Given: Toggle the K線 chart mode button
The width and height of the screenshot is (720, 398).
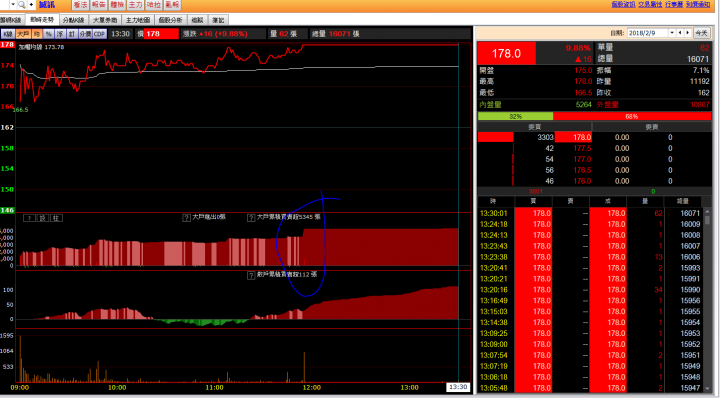Looking at the screenshot, I should coord(8,34).
